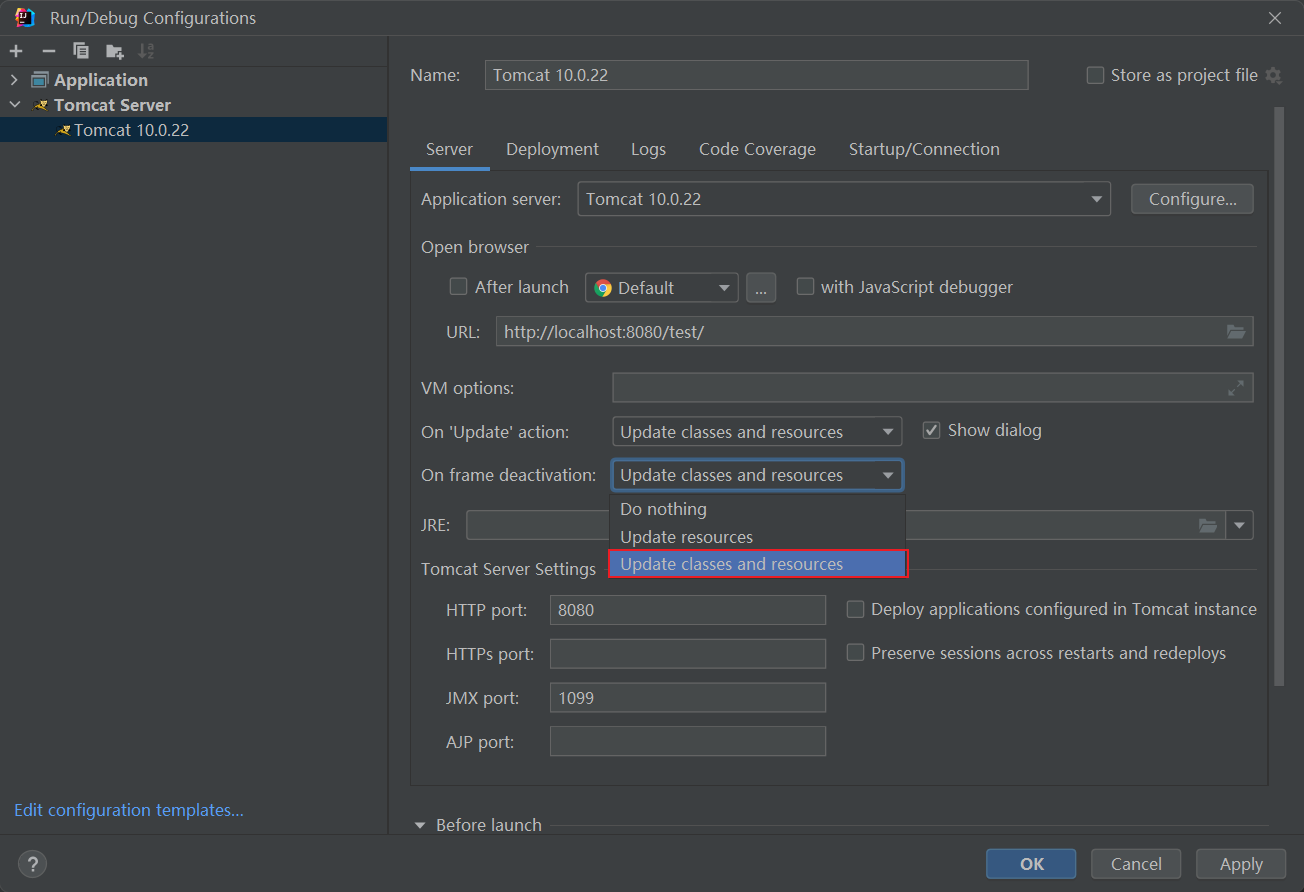Uncheck the Show dialog checkbox
The image size is (1304, 892).
click(x=931, y=430)
